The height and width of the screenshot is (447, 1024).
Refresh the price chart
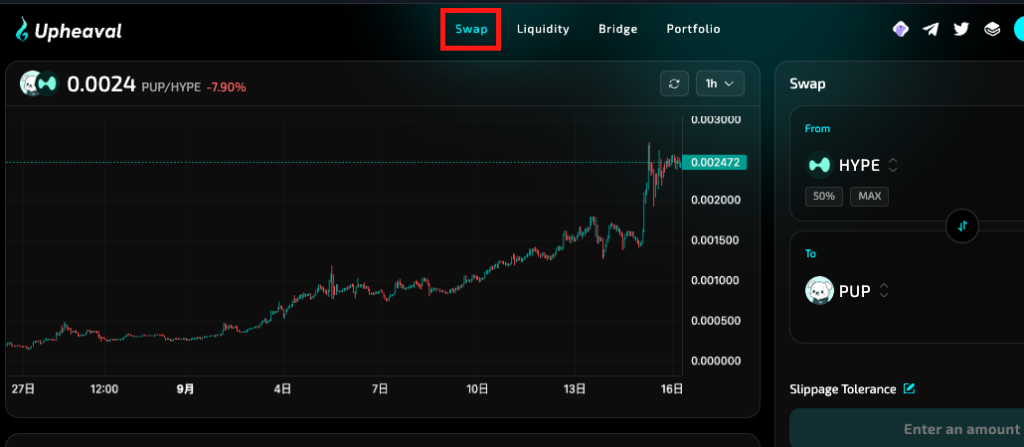(x=674, y=84)
